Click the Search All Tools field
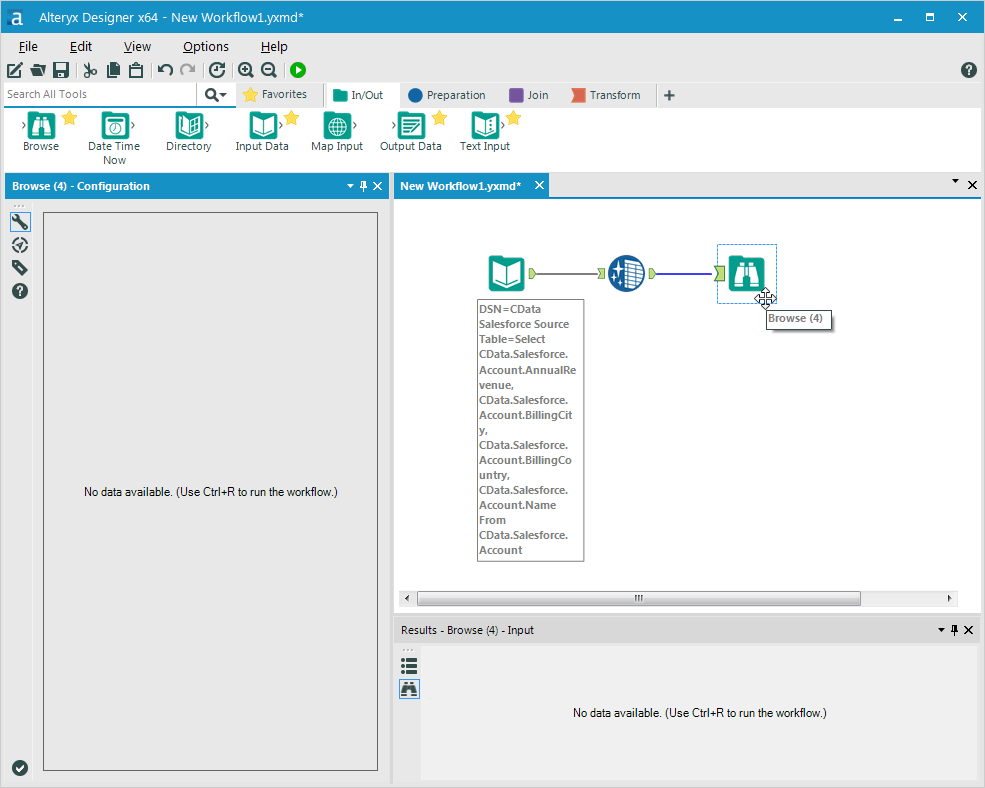The image size is (985, 788). (x=101, y=94)
